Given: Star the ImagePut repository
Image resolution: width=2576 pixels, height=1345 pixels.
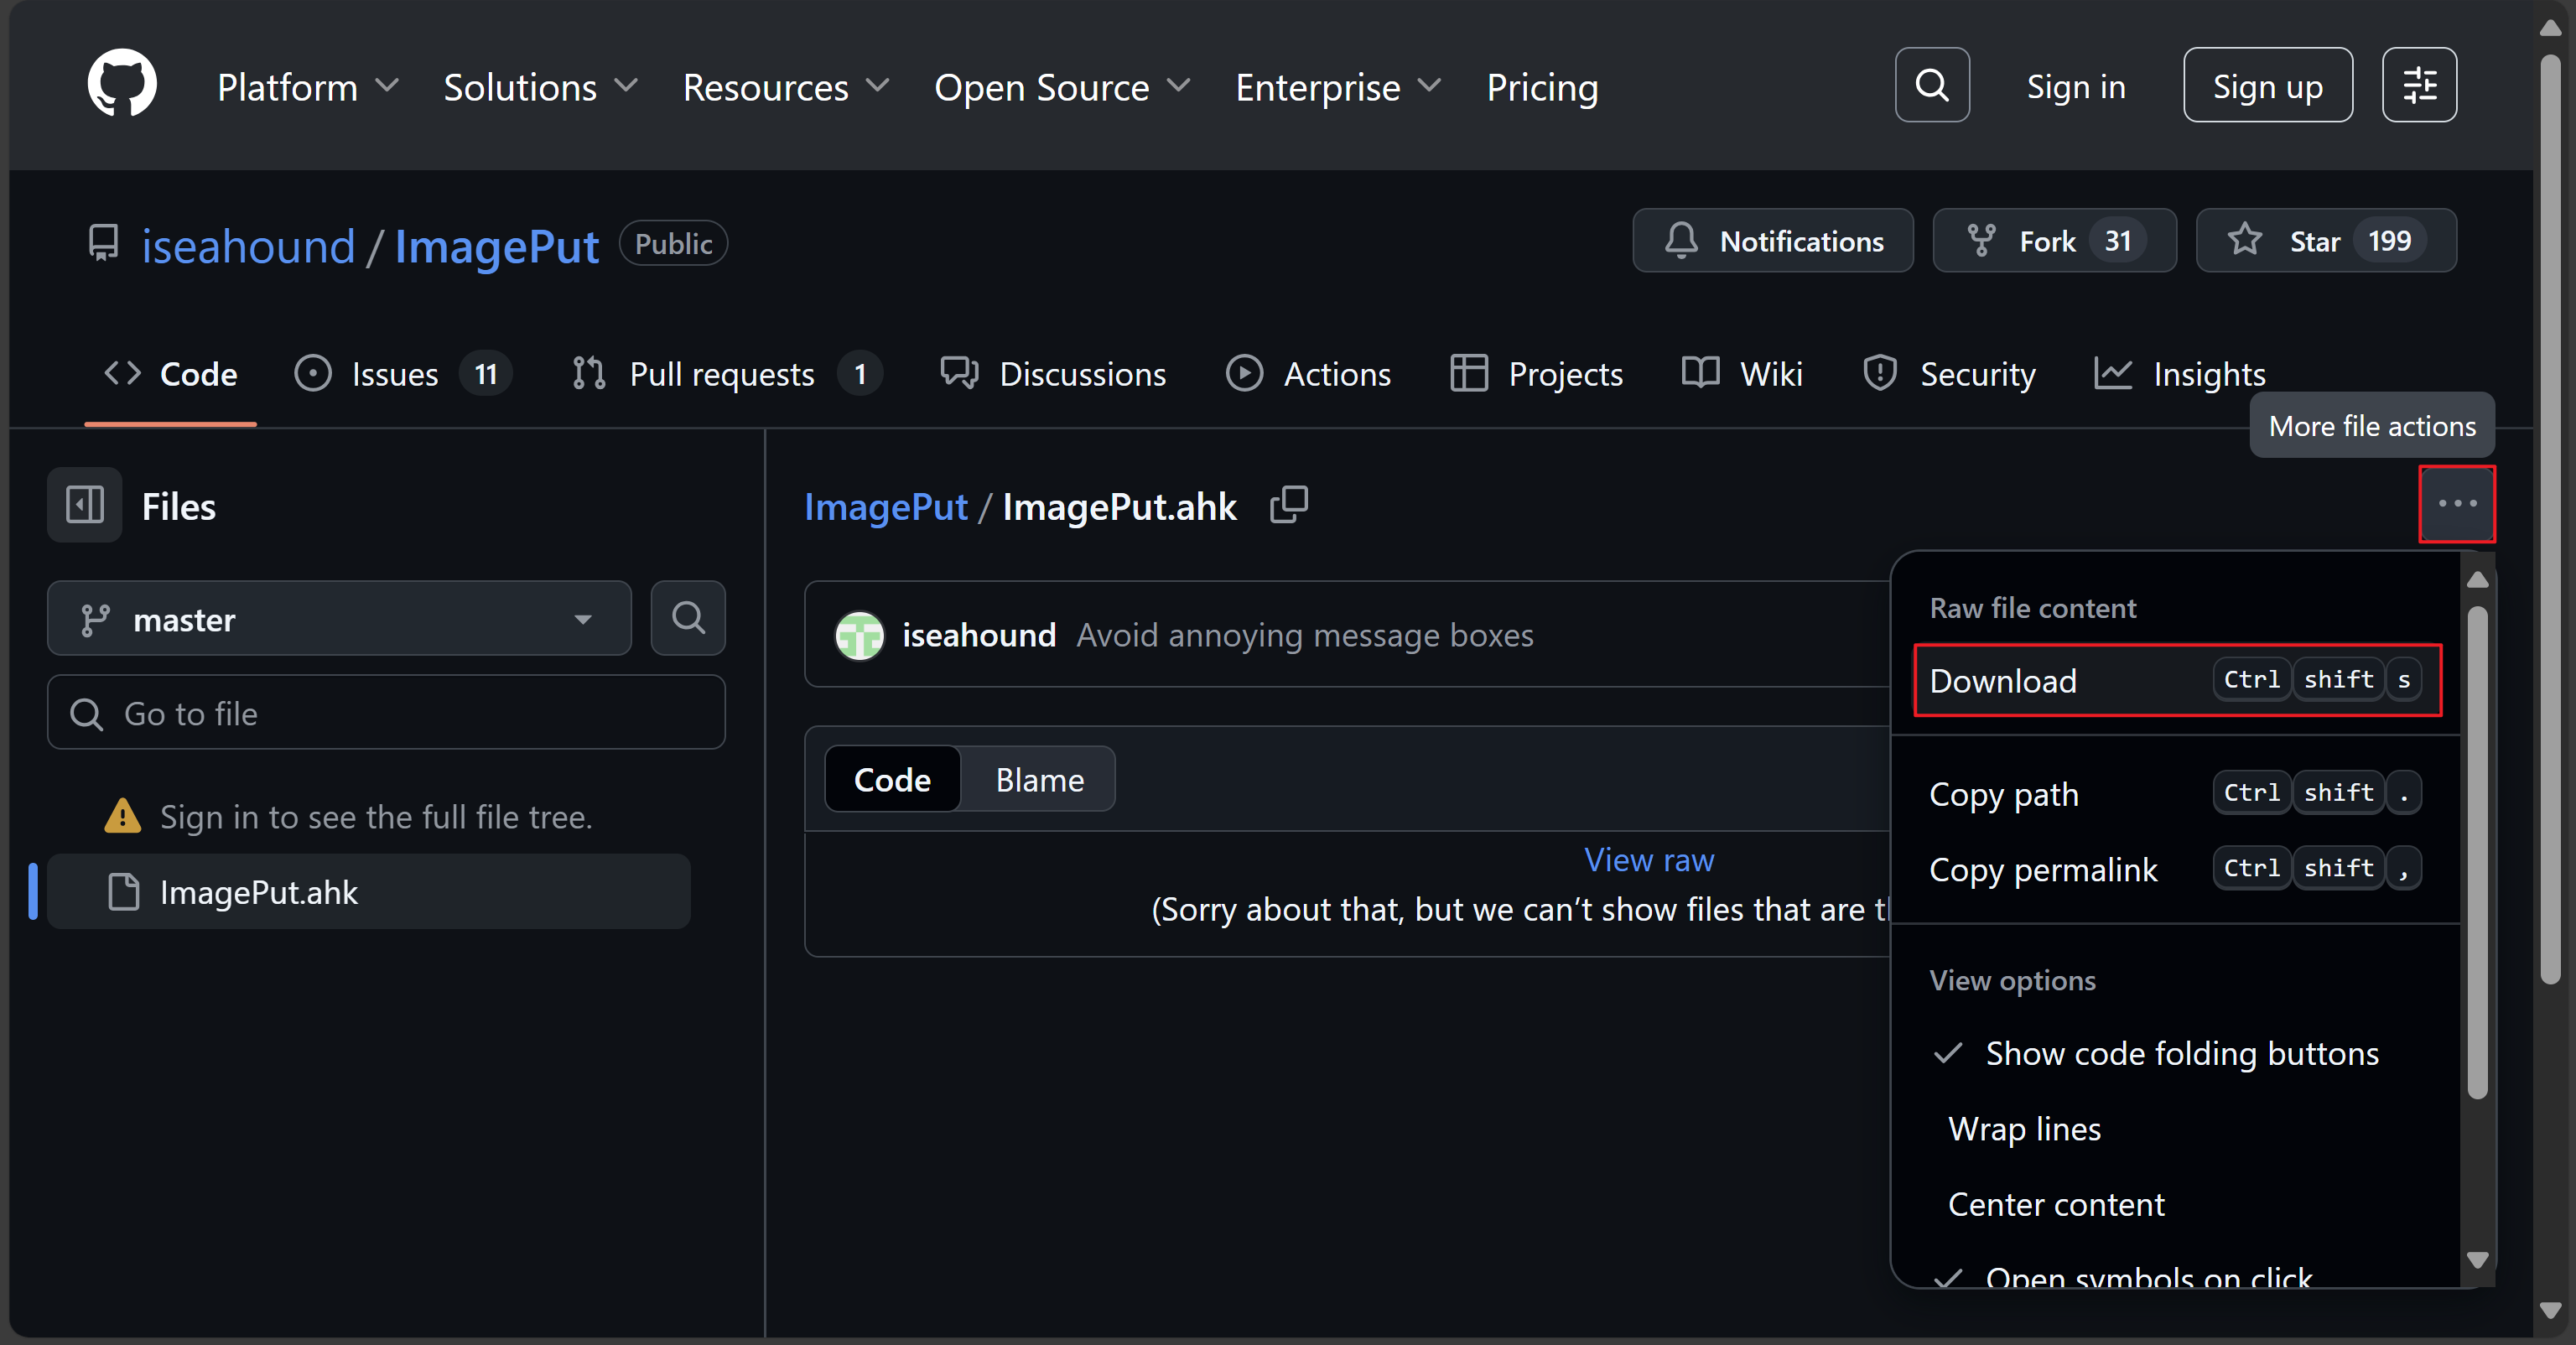Looking at the screenshot, I should (x=2326, y=241).
